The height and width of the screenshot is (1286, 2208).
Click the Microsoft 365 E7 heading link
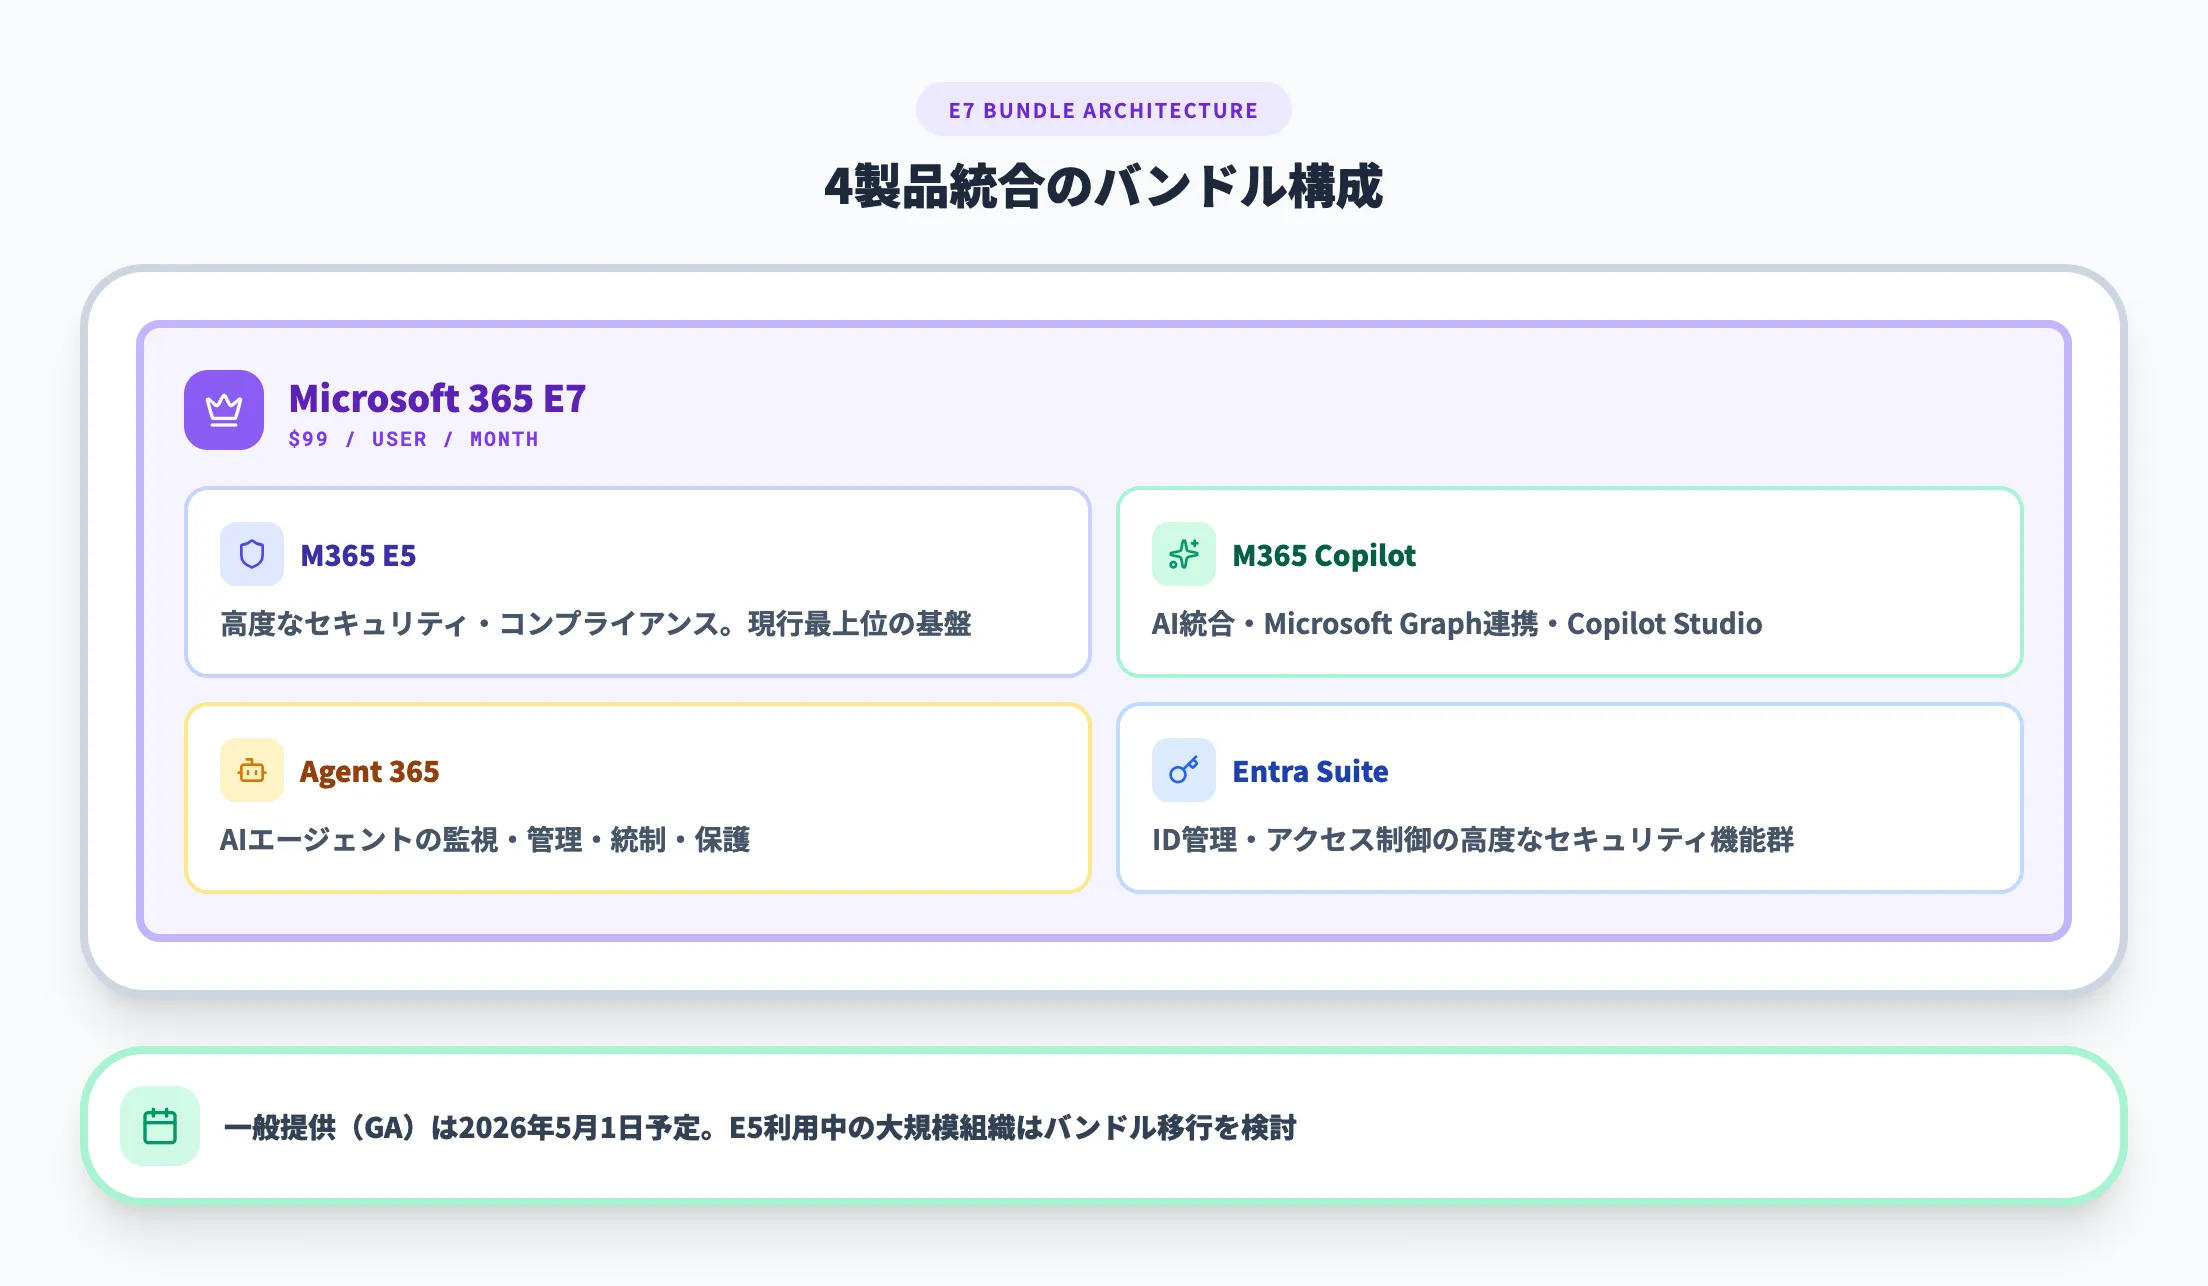click(x=436, y=398)
